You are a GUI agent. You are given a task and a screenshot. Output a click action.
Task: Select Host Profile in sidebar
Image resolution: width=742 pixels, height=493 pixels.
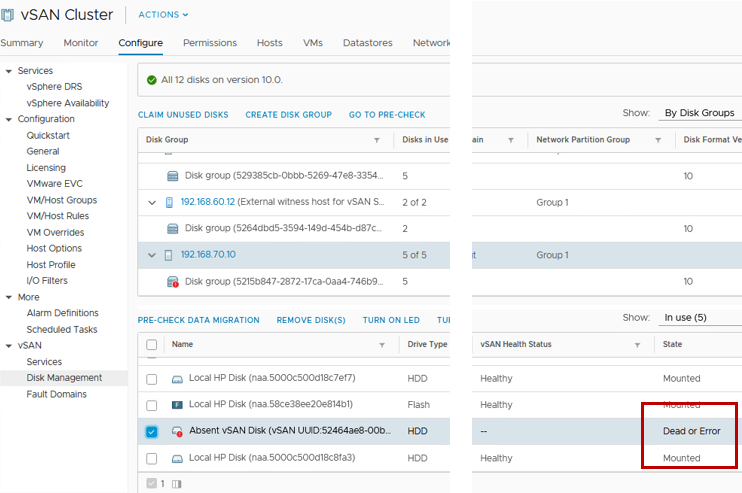click(51, 265)
